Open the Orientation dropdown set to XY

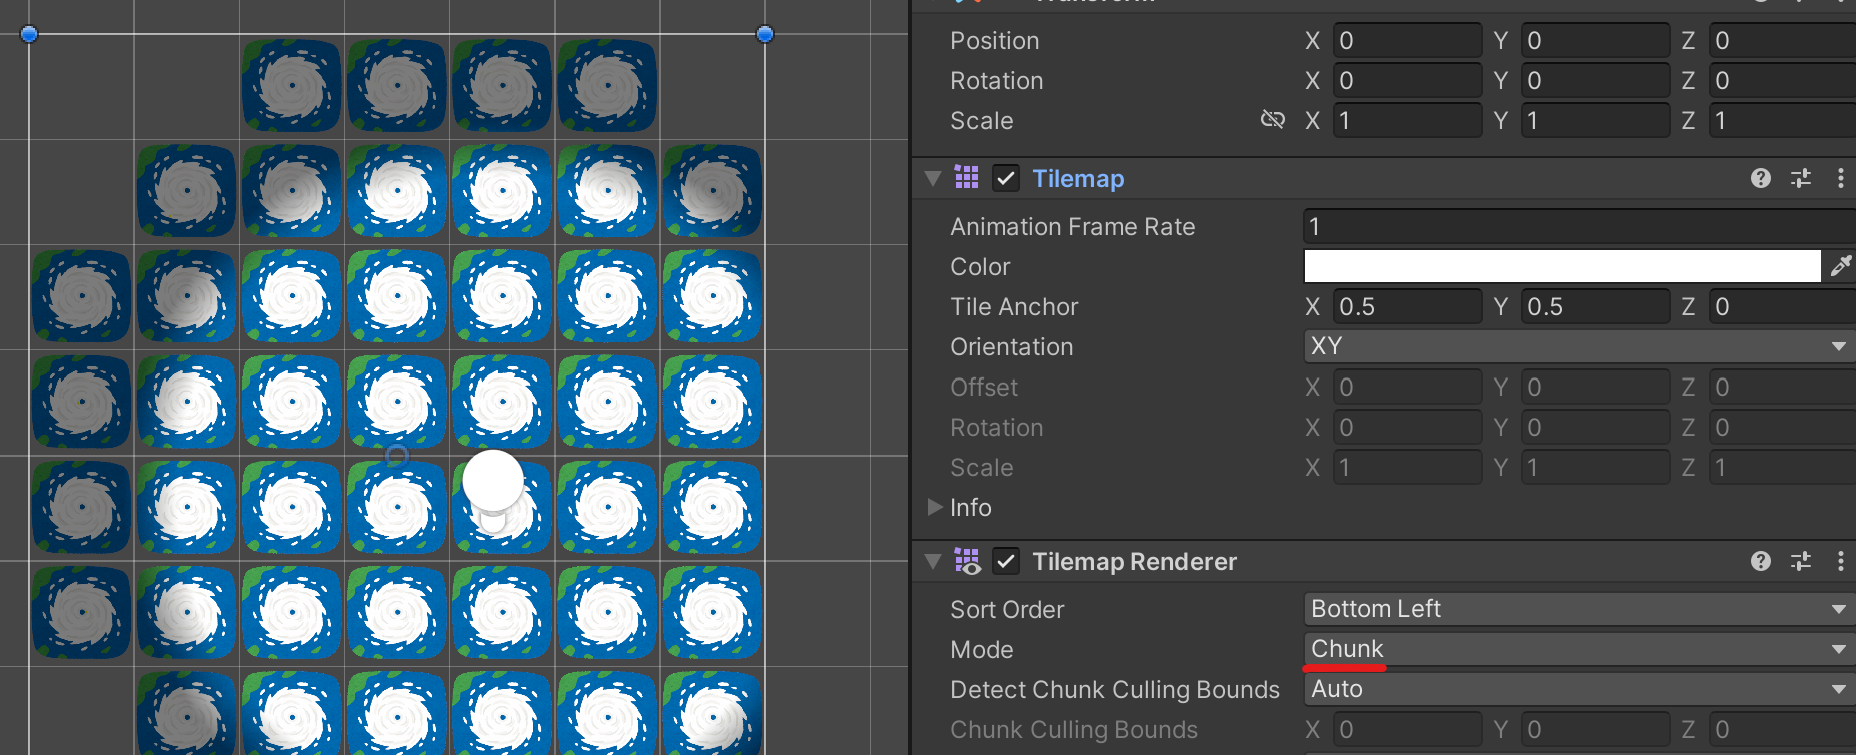[1578, 347]
